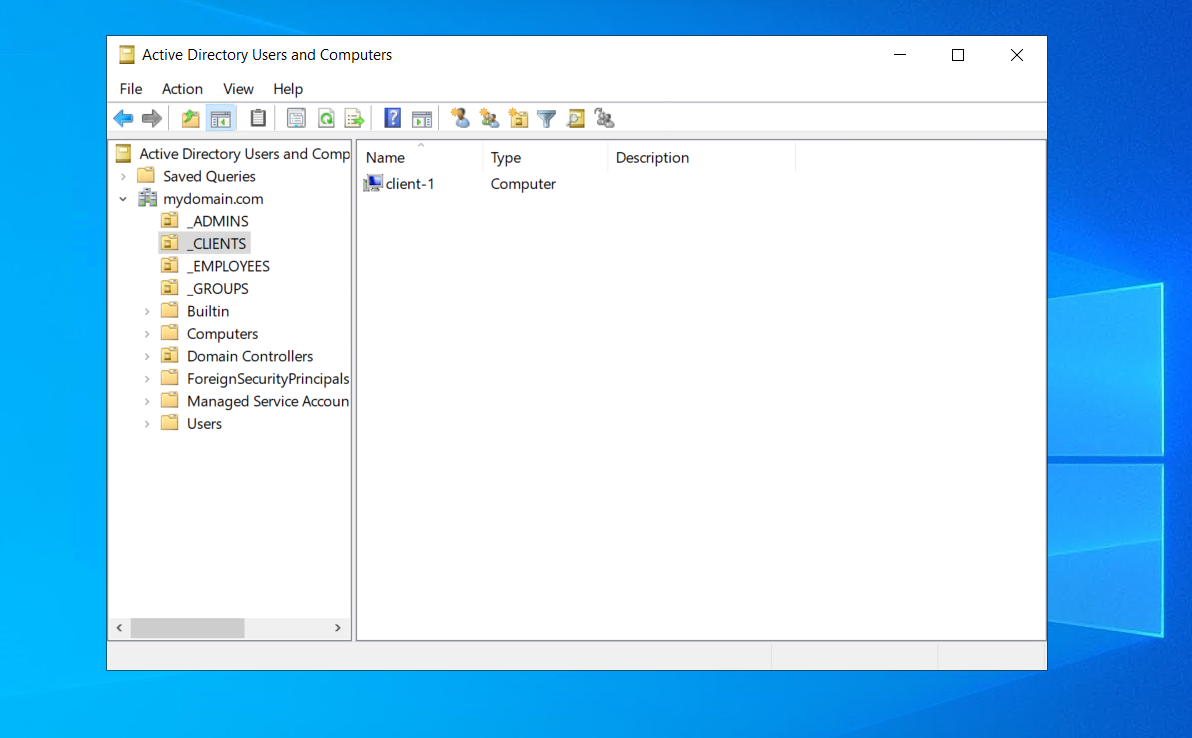Image resolution: width=1192 pixels, height=738 pixels.
Task: Collapse the mydomain.com node
Action: (x=123, y=199)
